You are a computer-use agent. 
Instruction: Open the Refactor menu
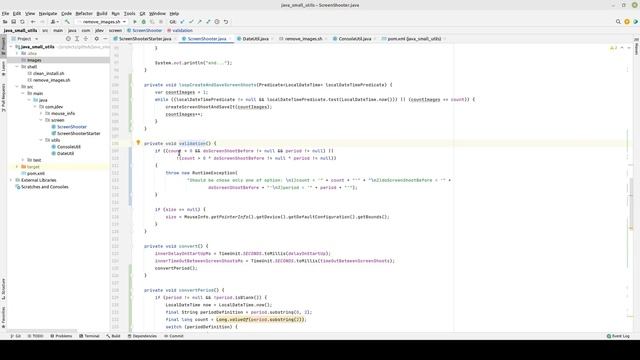pos(84,13)
